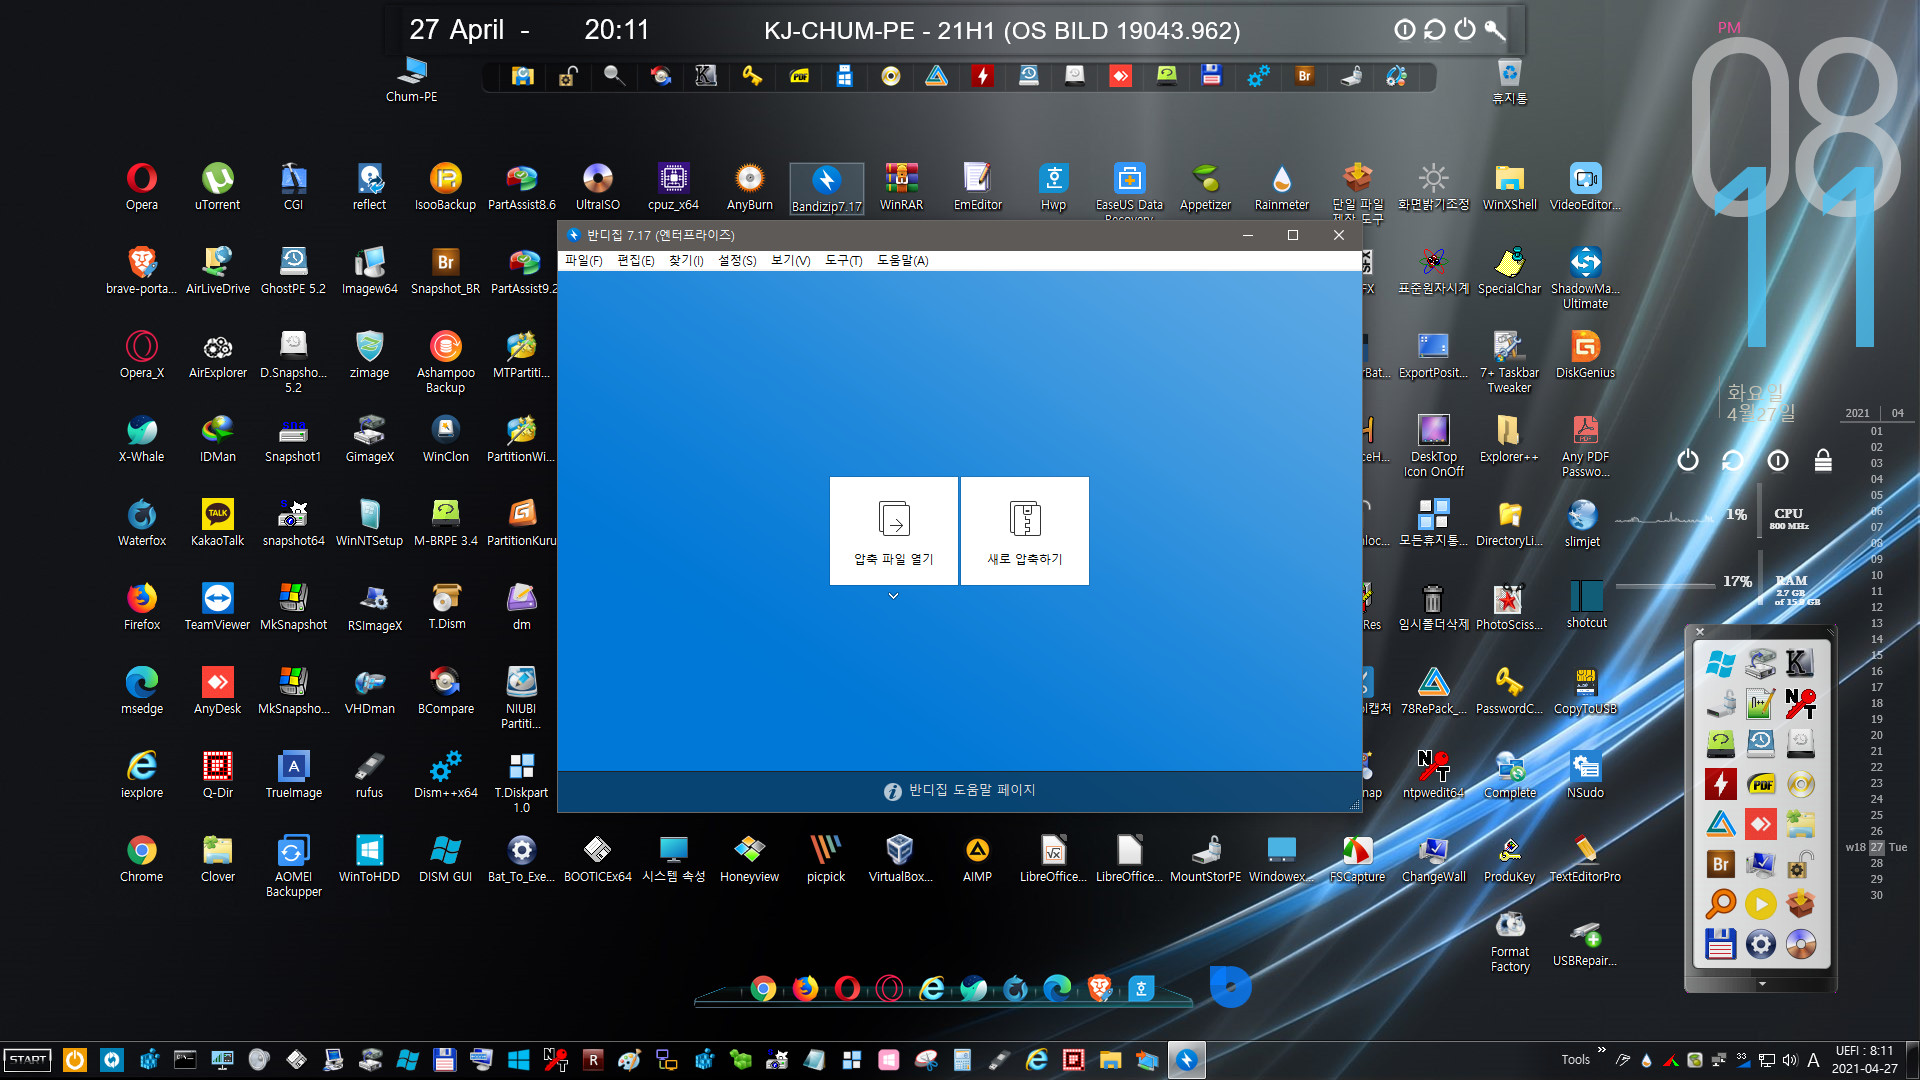Open the 도구(T) menu in Bandizip

(843, 260)
